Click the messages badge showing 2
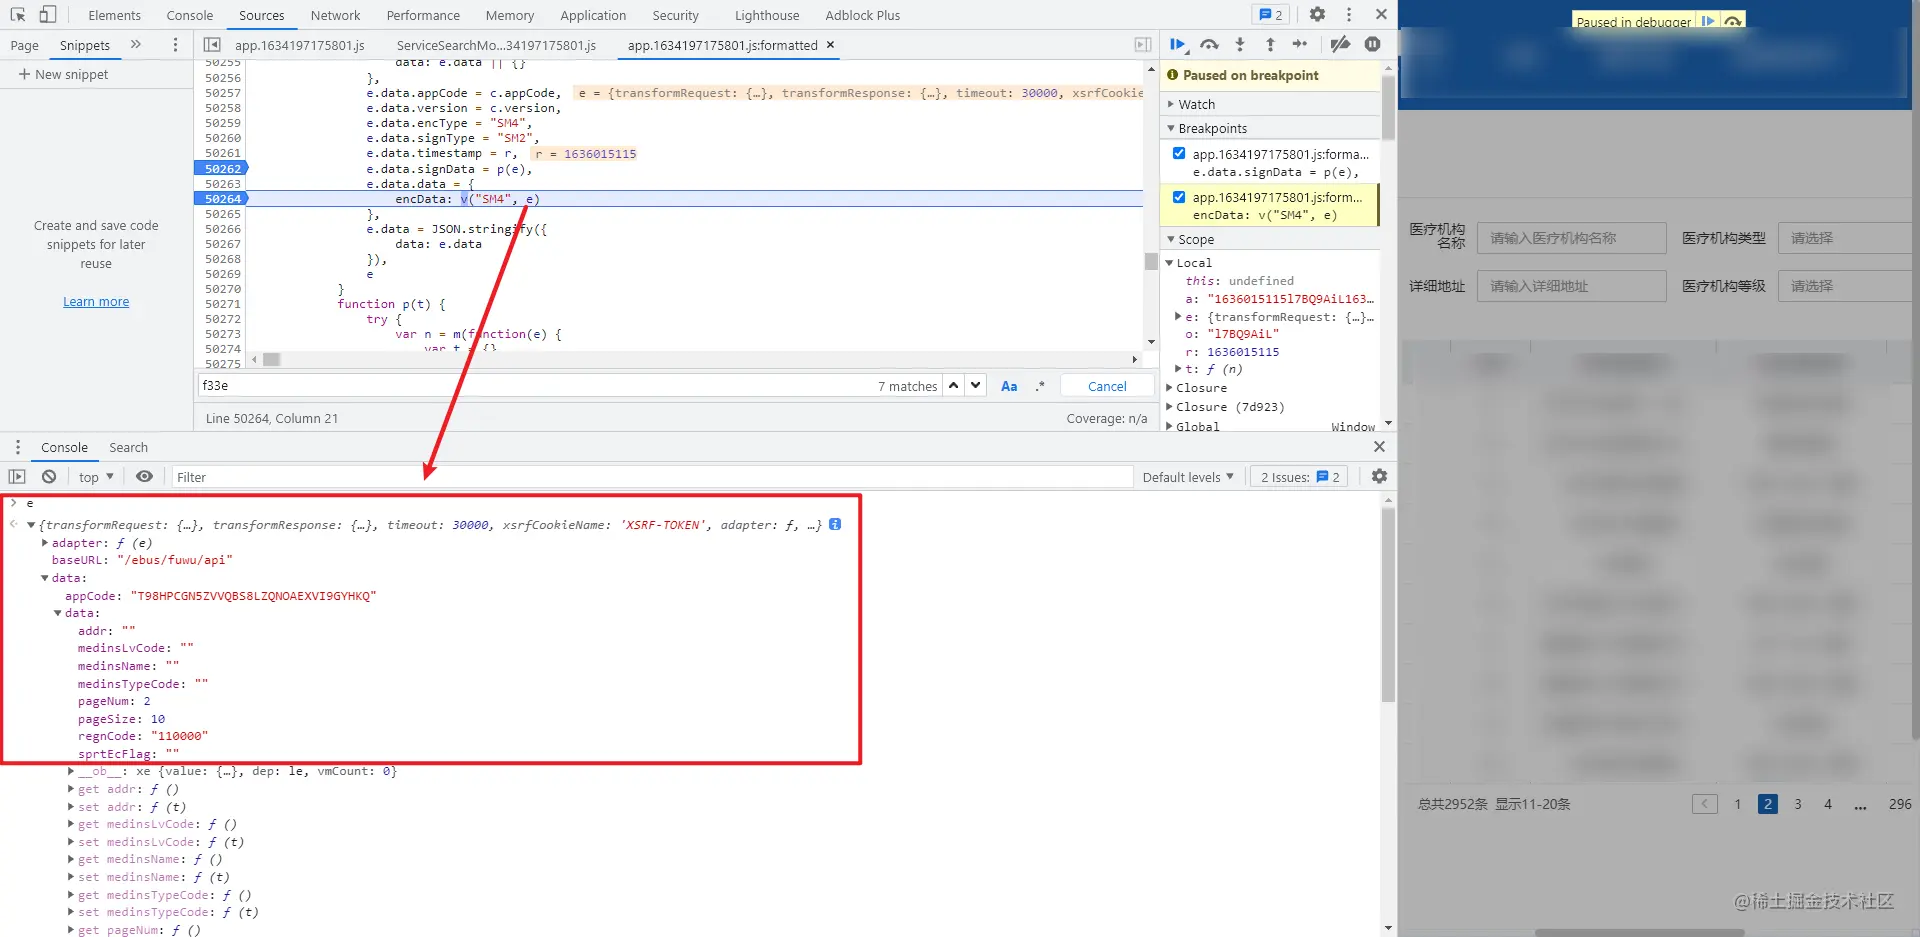Viewport: 1920px width, 937px height. [x=1270, y=15]
